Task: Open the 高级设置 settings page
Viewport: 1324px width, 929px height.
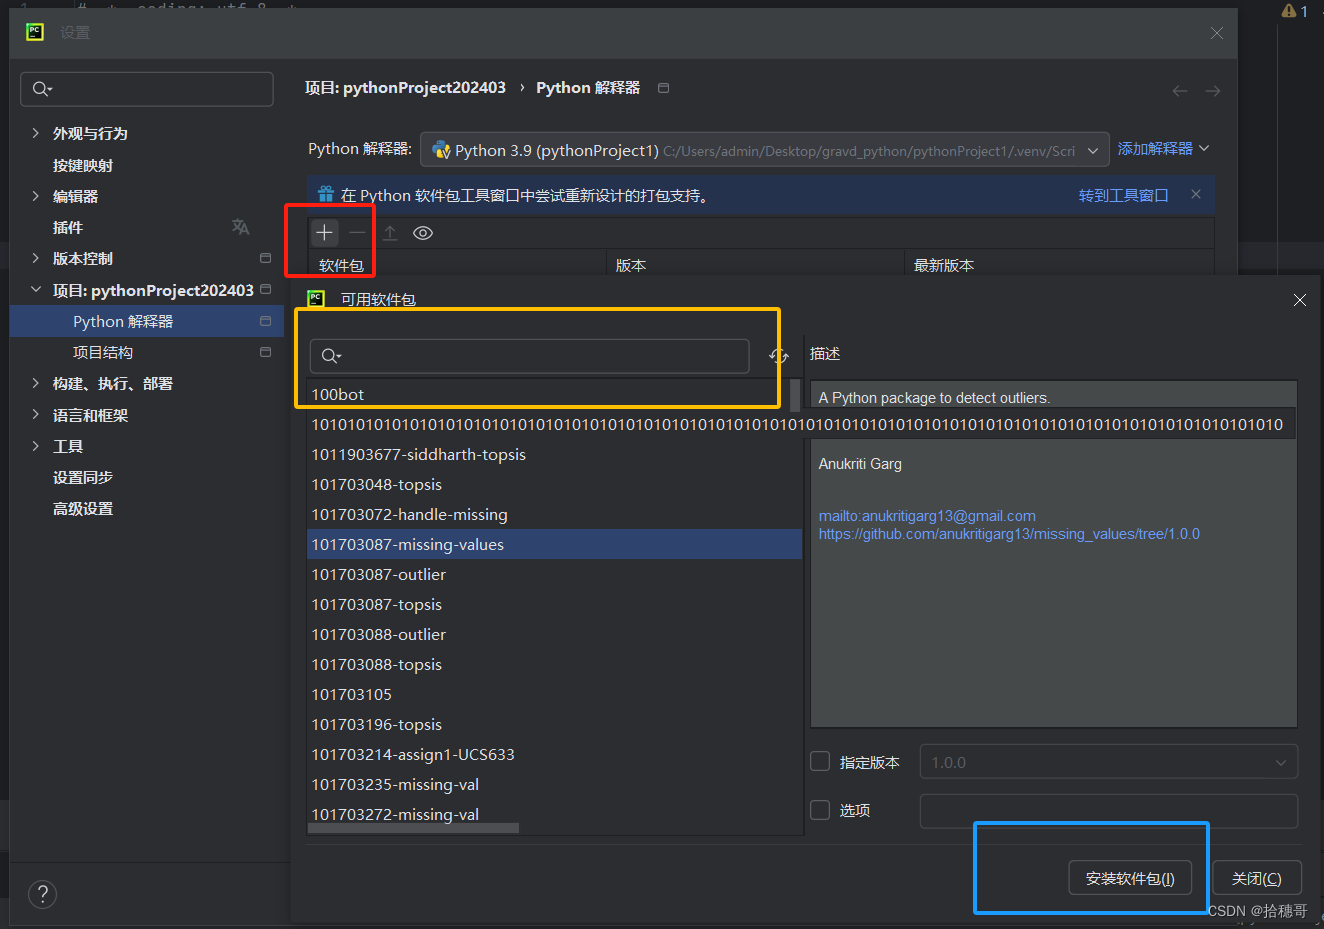Action: (83, 508)
